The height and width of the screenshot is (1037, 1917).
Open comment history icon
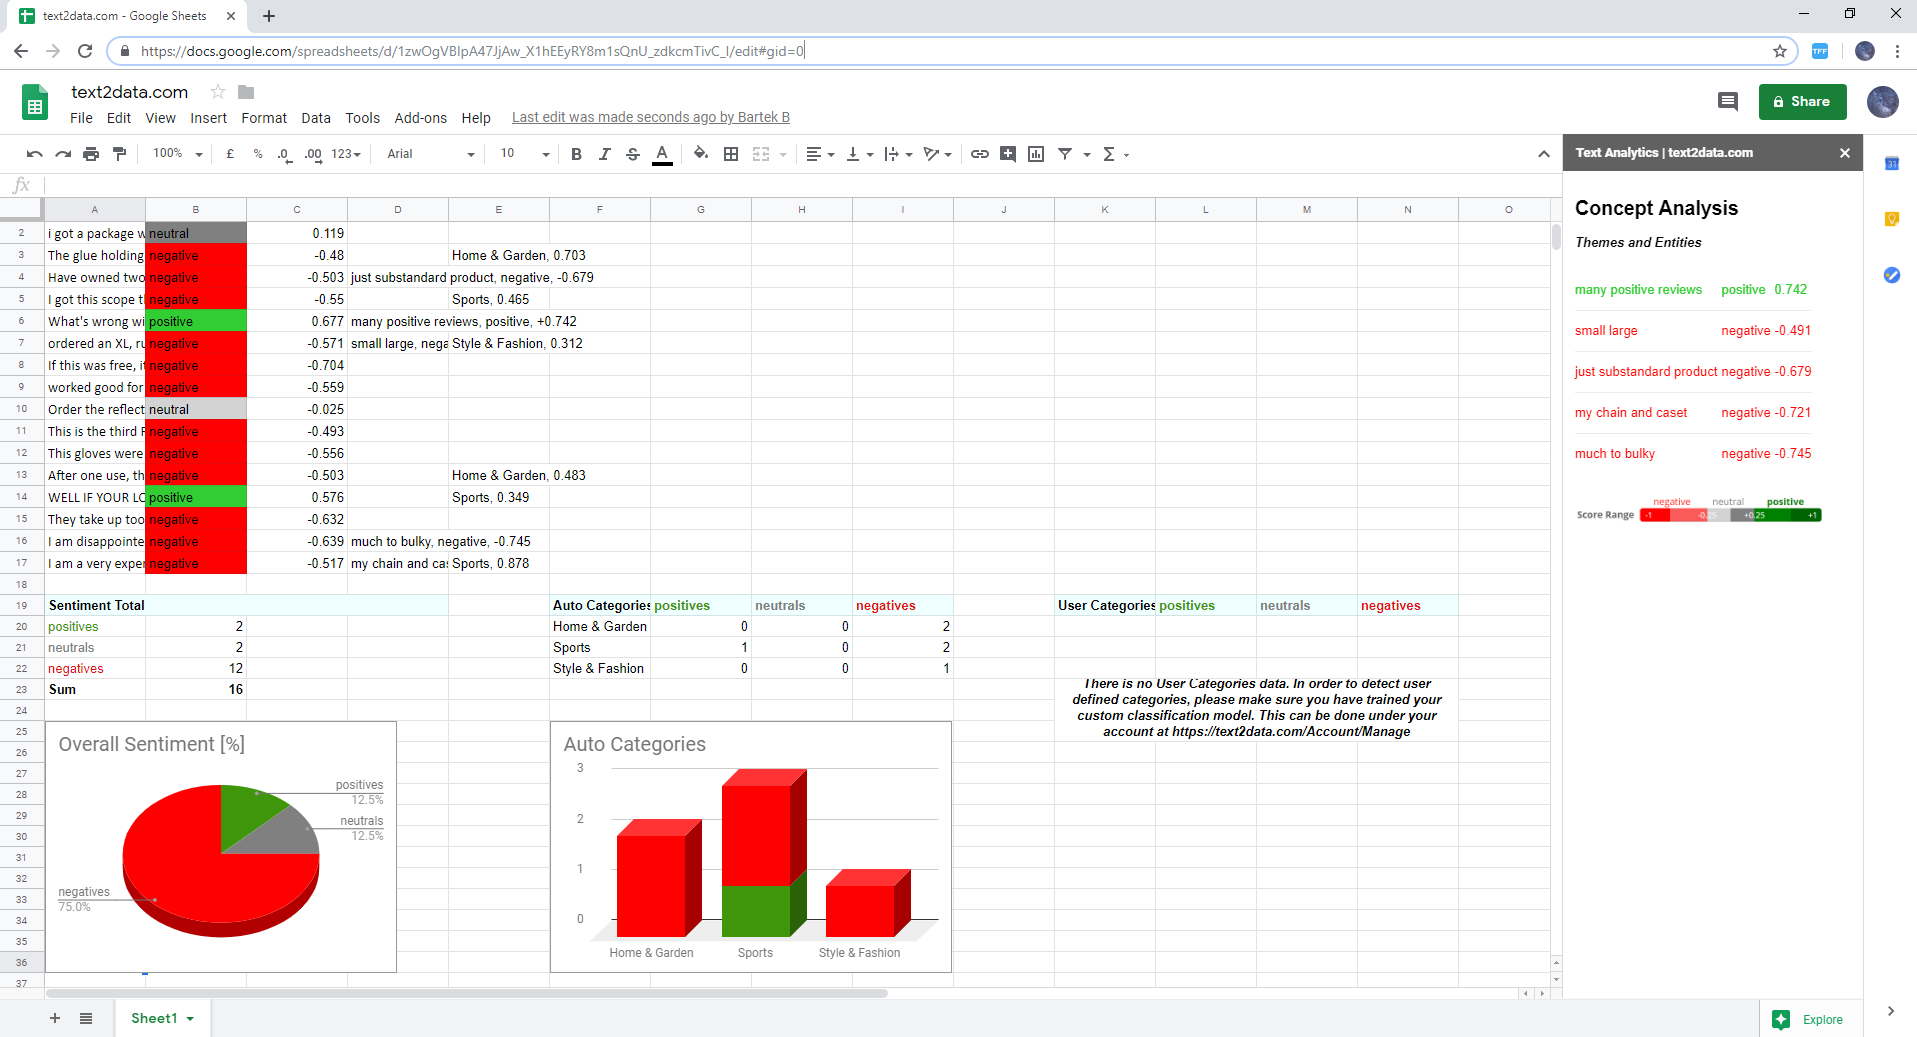[x=1728, y=101]
